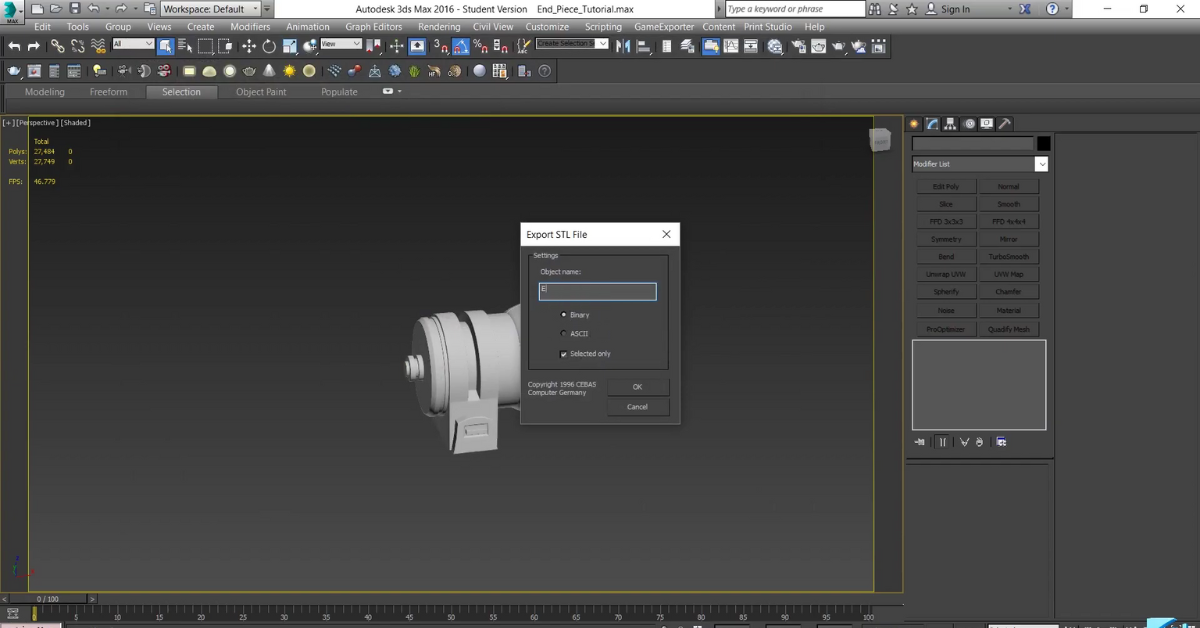Open the selection filter All dropdown

click(x=133, y=45)
